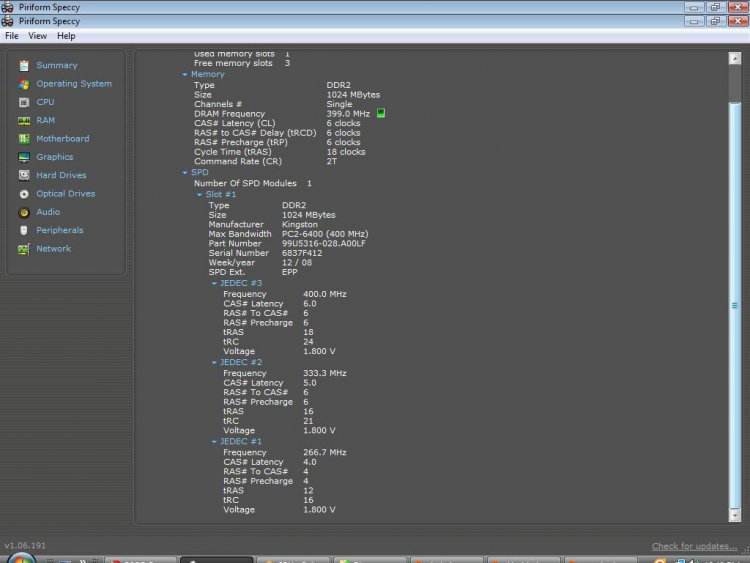Click the RAM label in sidebar

pyautogui.click(x=45, y=121)
